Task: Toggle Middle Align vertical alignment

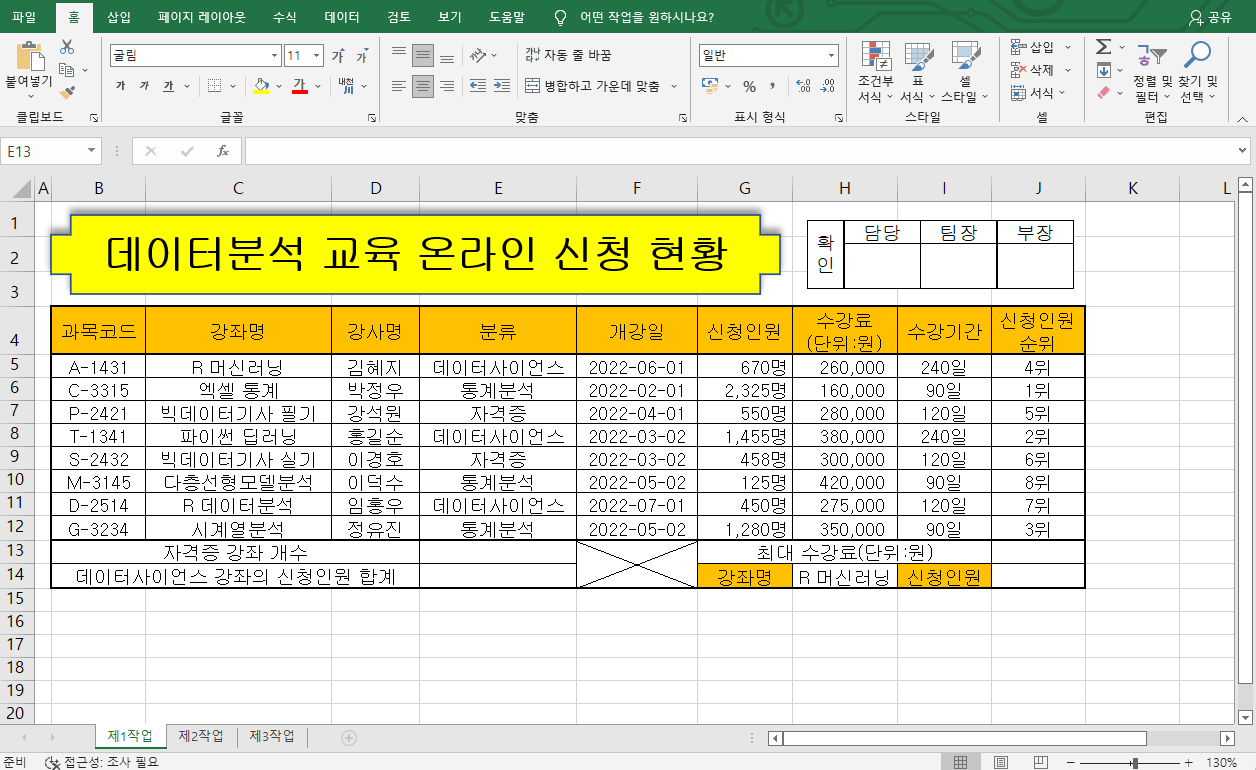Action: point(423,56)
